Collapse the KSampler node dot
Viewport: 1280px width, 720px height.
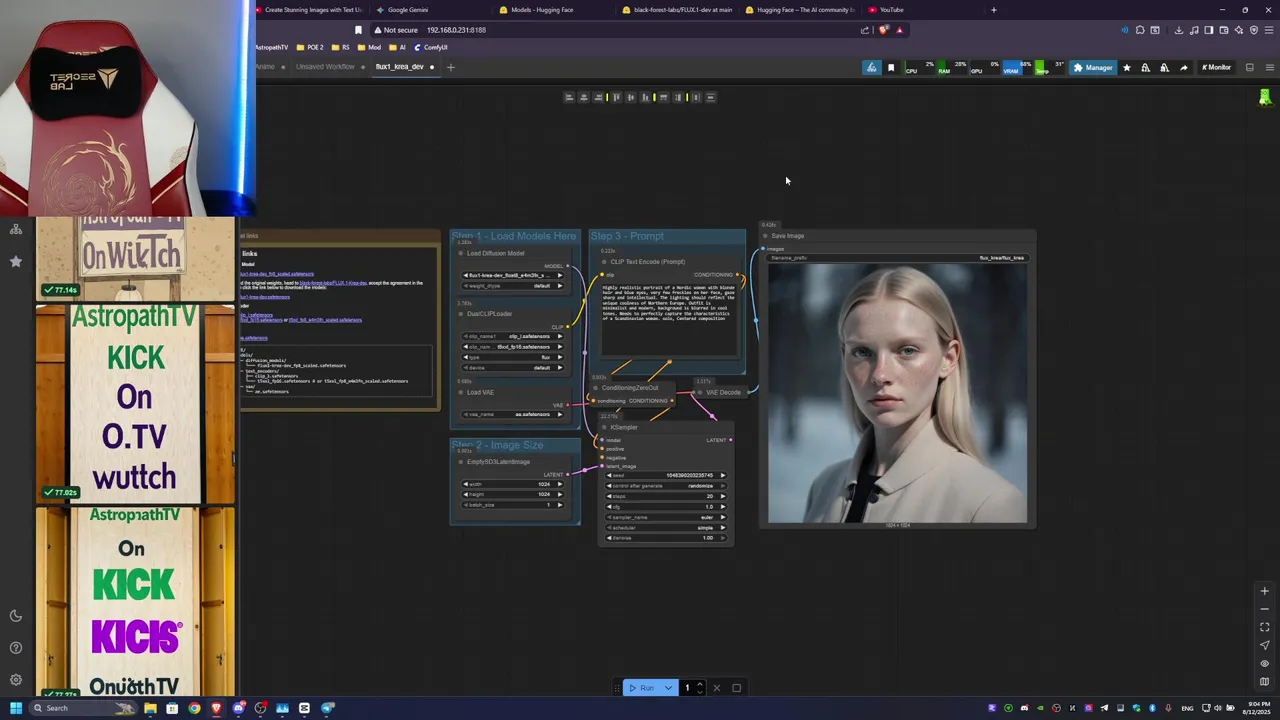tap(604, 427)
